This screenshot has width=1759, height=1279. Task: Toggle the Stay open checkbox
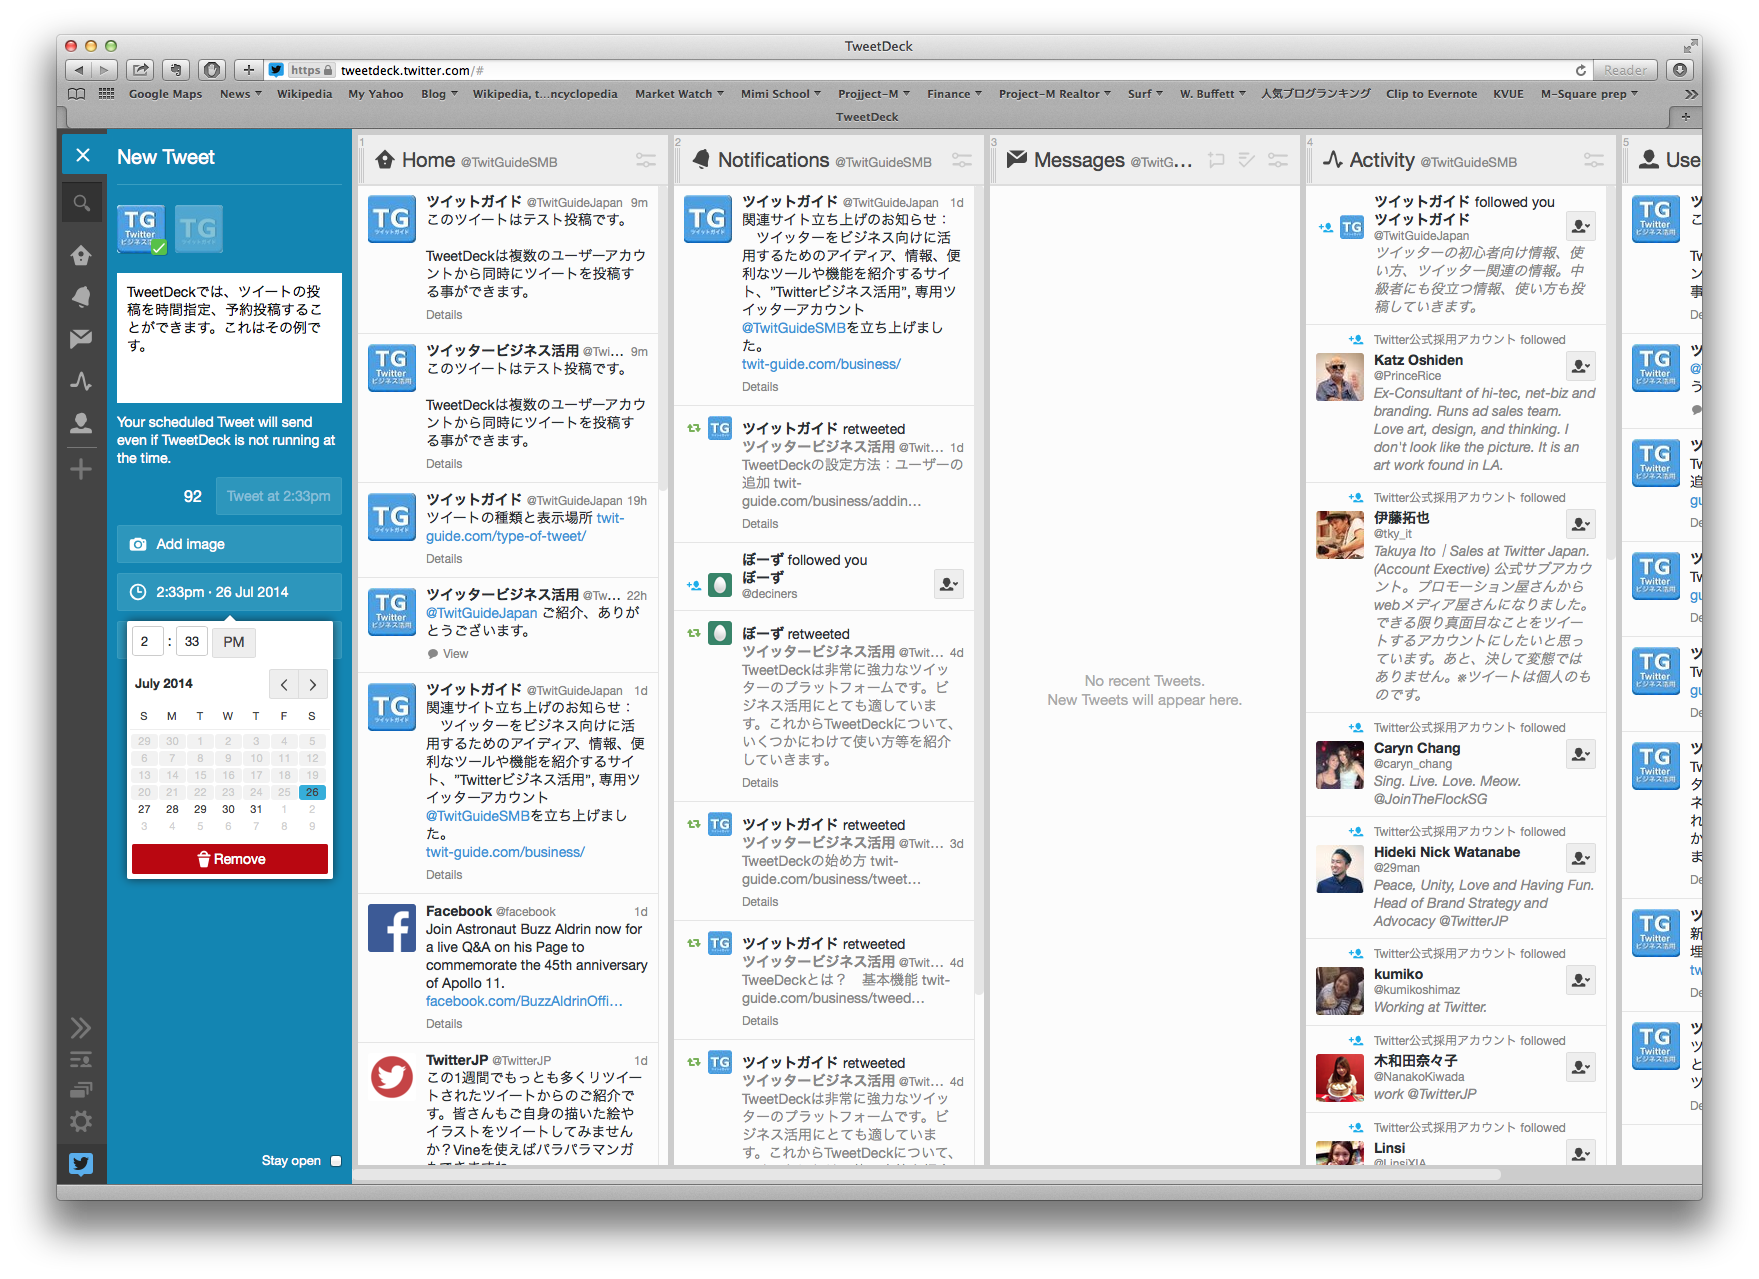click(336, 1161)
